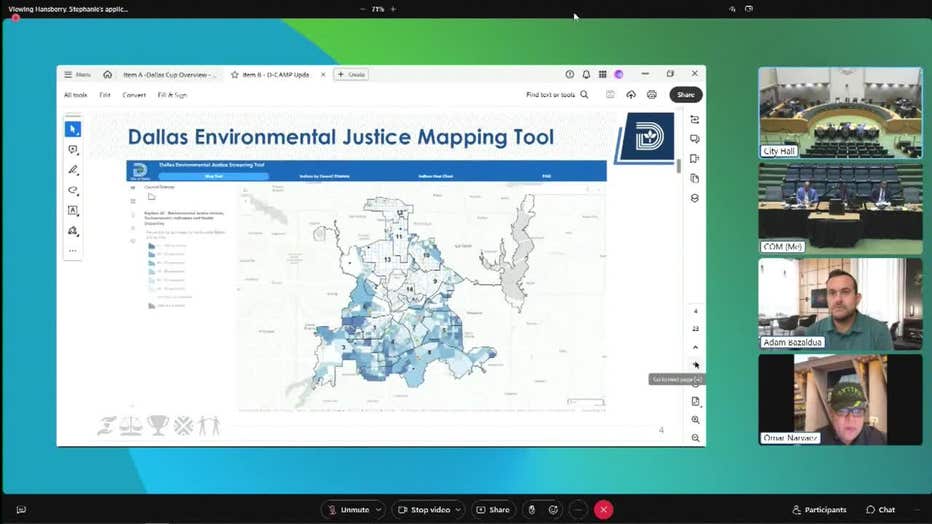Open the Edit menu item
The width and height of the screenshot is (932, 524).
(x=105, y=94)
